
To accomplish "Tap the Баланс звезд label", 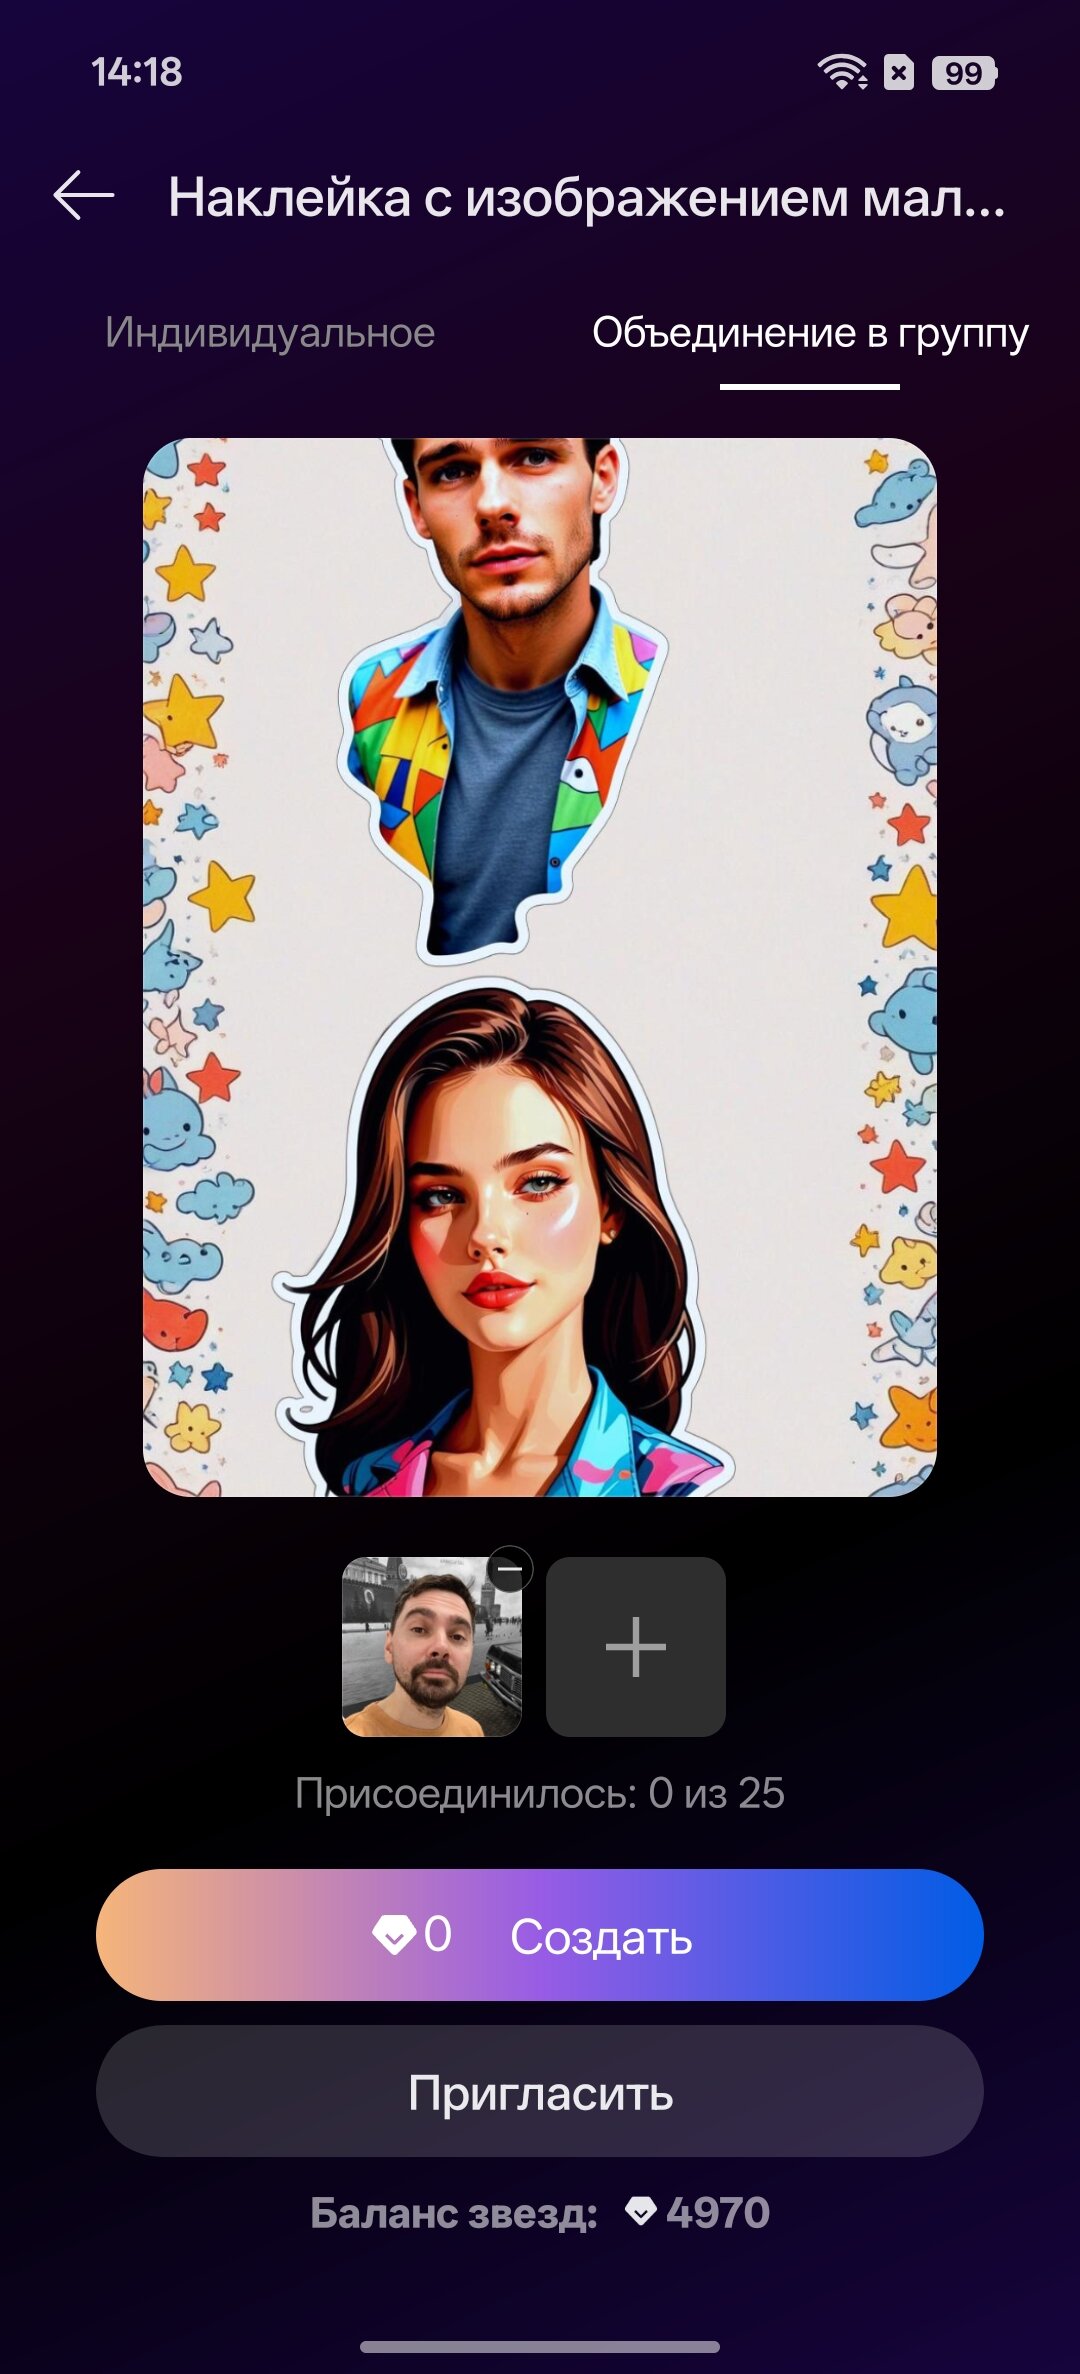I will pos(454,2212).
